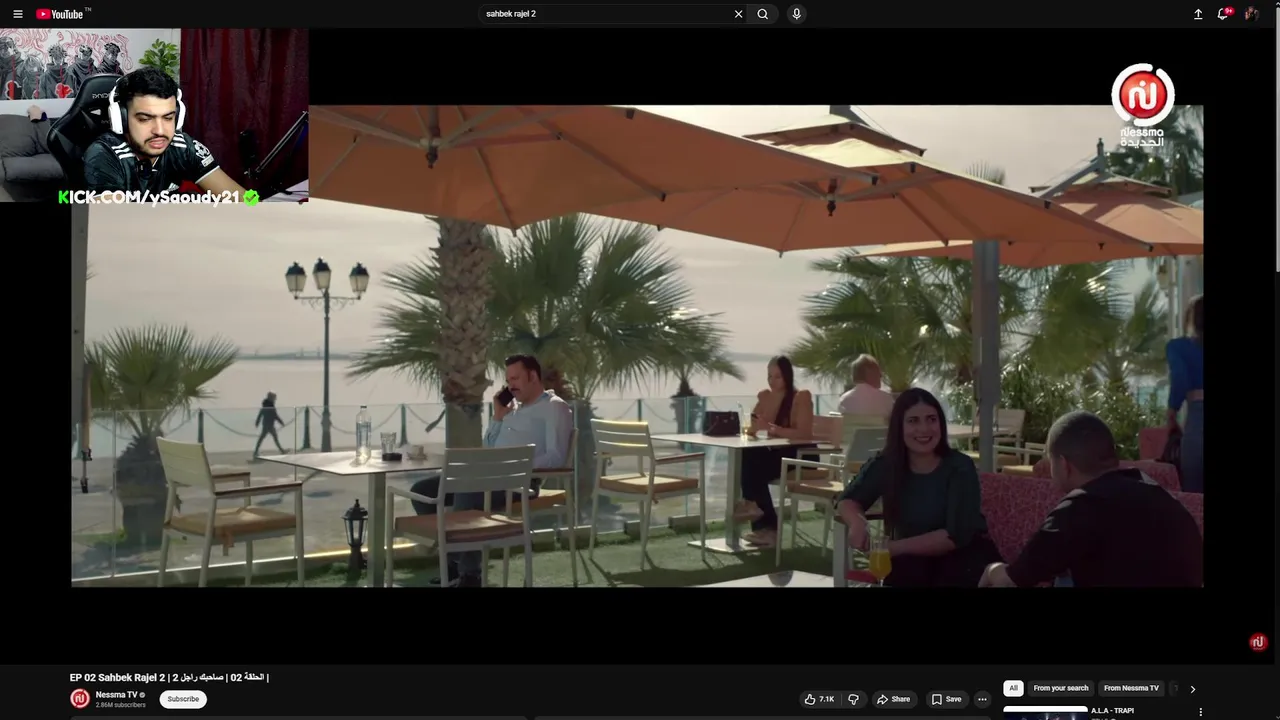Open the account avatar menu
Screen dimensions: 1280x720
click(1251, 14)
